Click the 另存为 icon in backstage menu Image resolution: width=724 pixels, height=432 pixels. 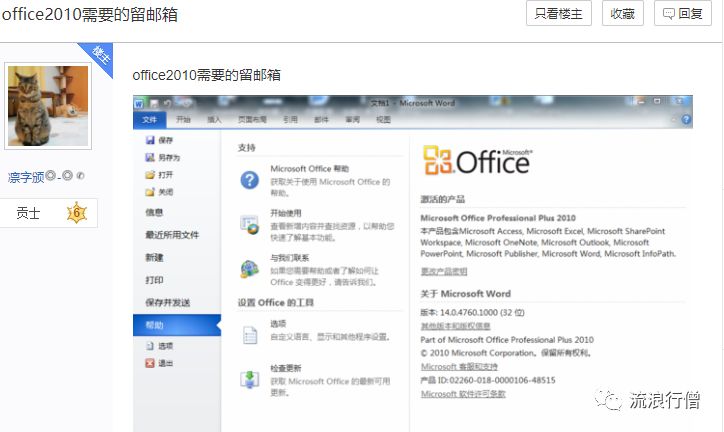(x=150, y=157)
